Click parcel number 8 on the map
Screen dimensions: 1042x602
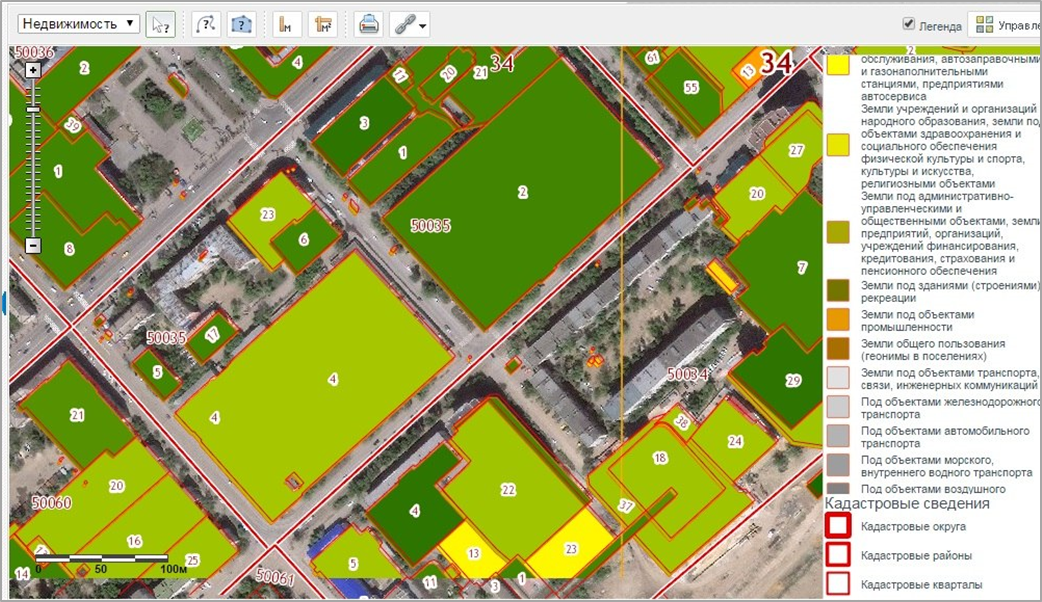click(69, 250)
